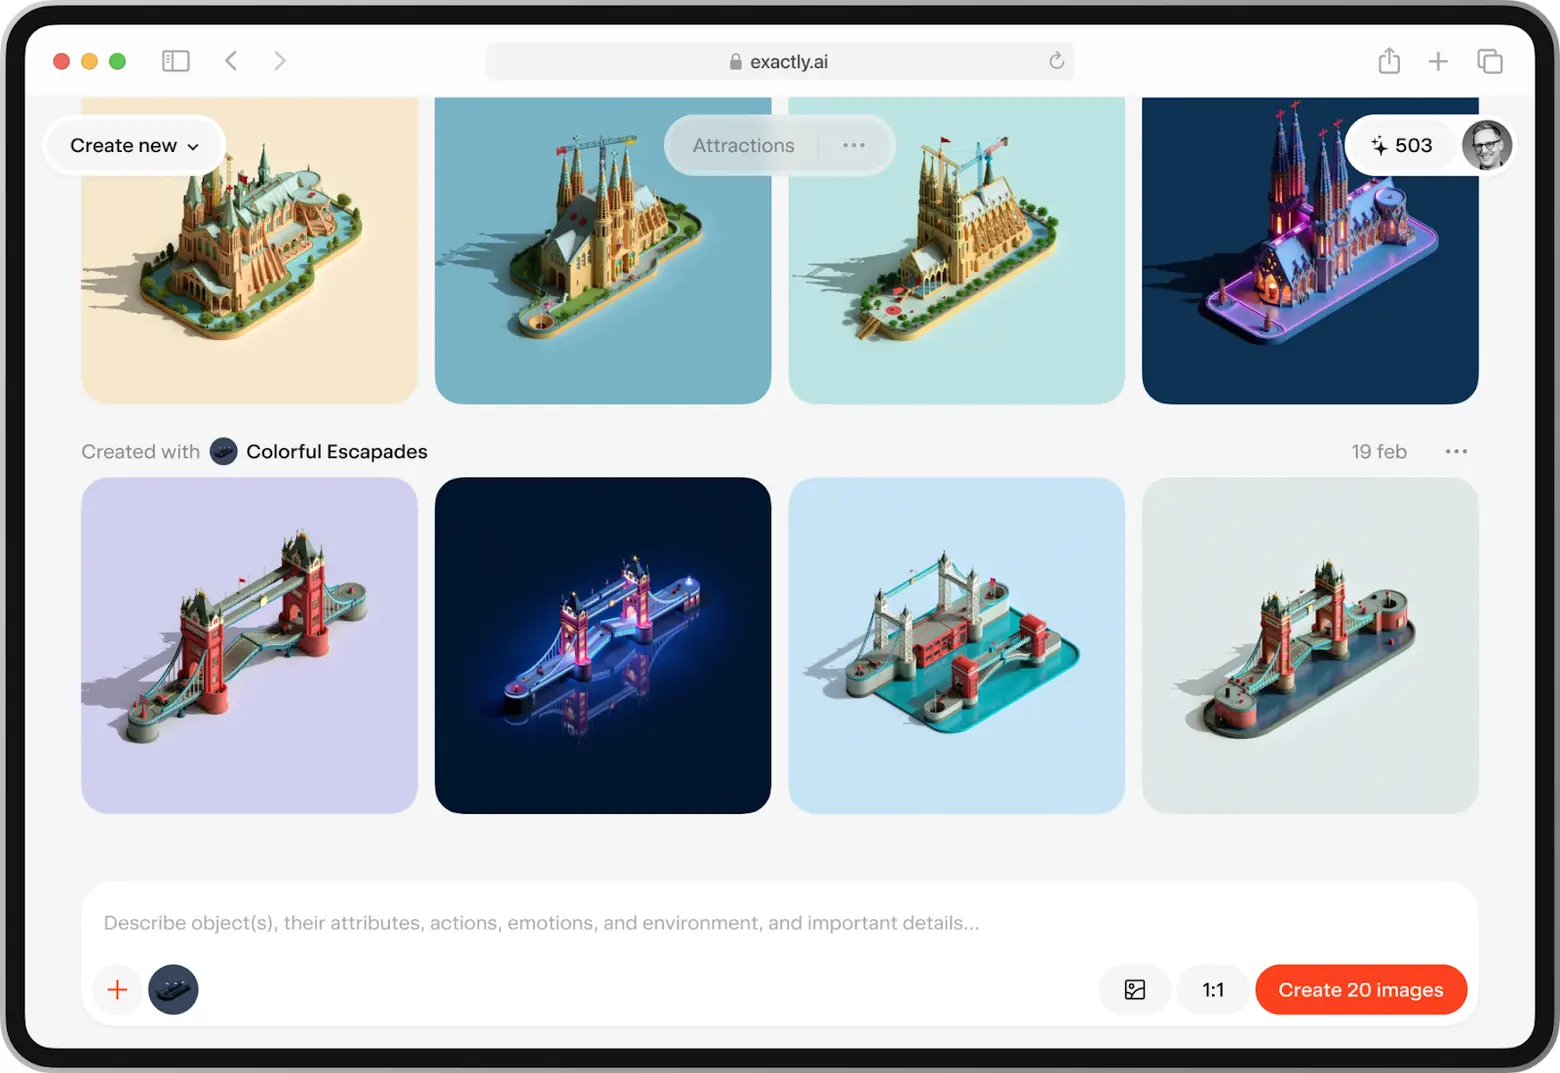The image size is (1560, 1073).
Task: Open the 19 feb batch options menu
Action: [x=1456, y=452]
